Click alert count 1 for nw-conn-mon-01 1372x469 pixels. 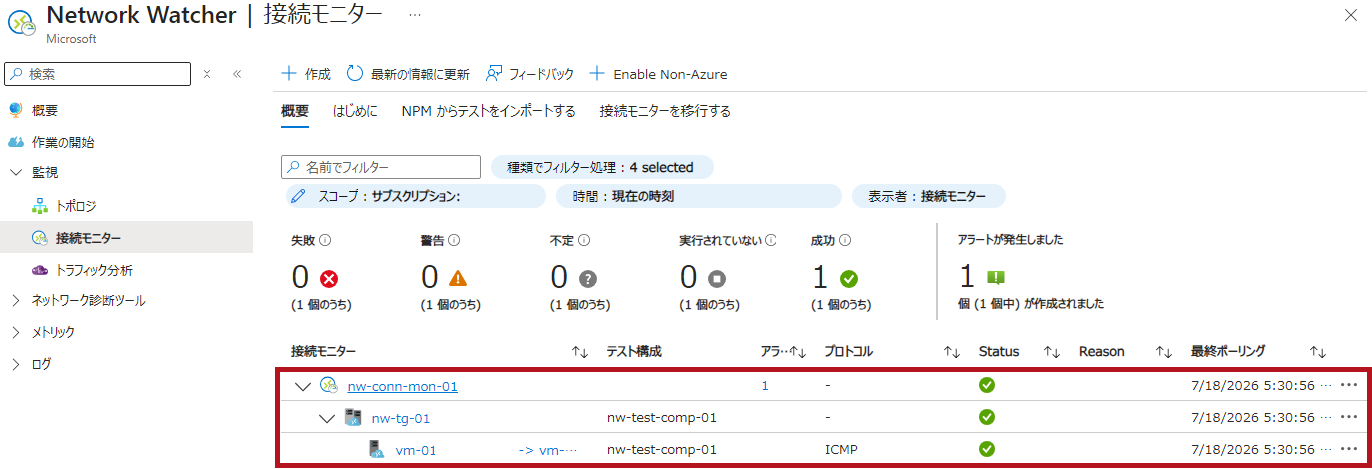click(765, 386)
